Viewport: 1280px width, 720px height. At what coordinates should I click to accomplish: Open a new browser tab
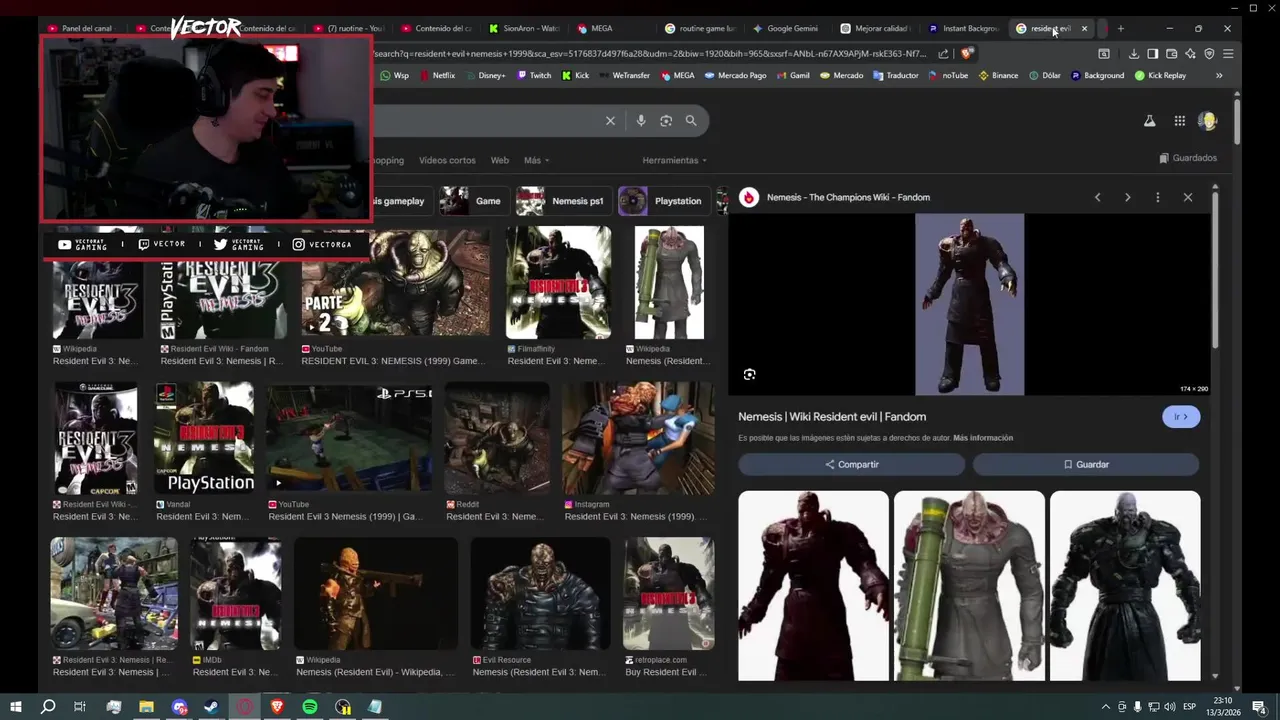coord(1120,28)
